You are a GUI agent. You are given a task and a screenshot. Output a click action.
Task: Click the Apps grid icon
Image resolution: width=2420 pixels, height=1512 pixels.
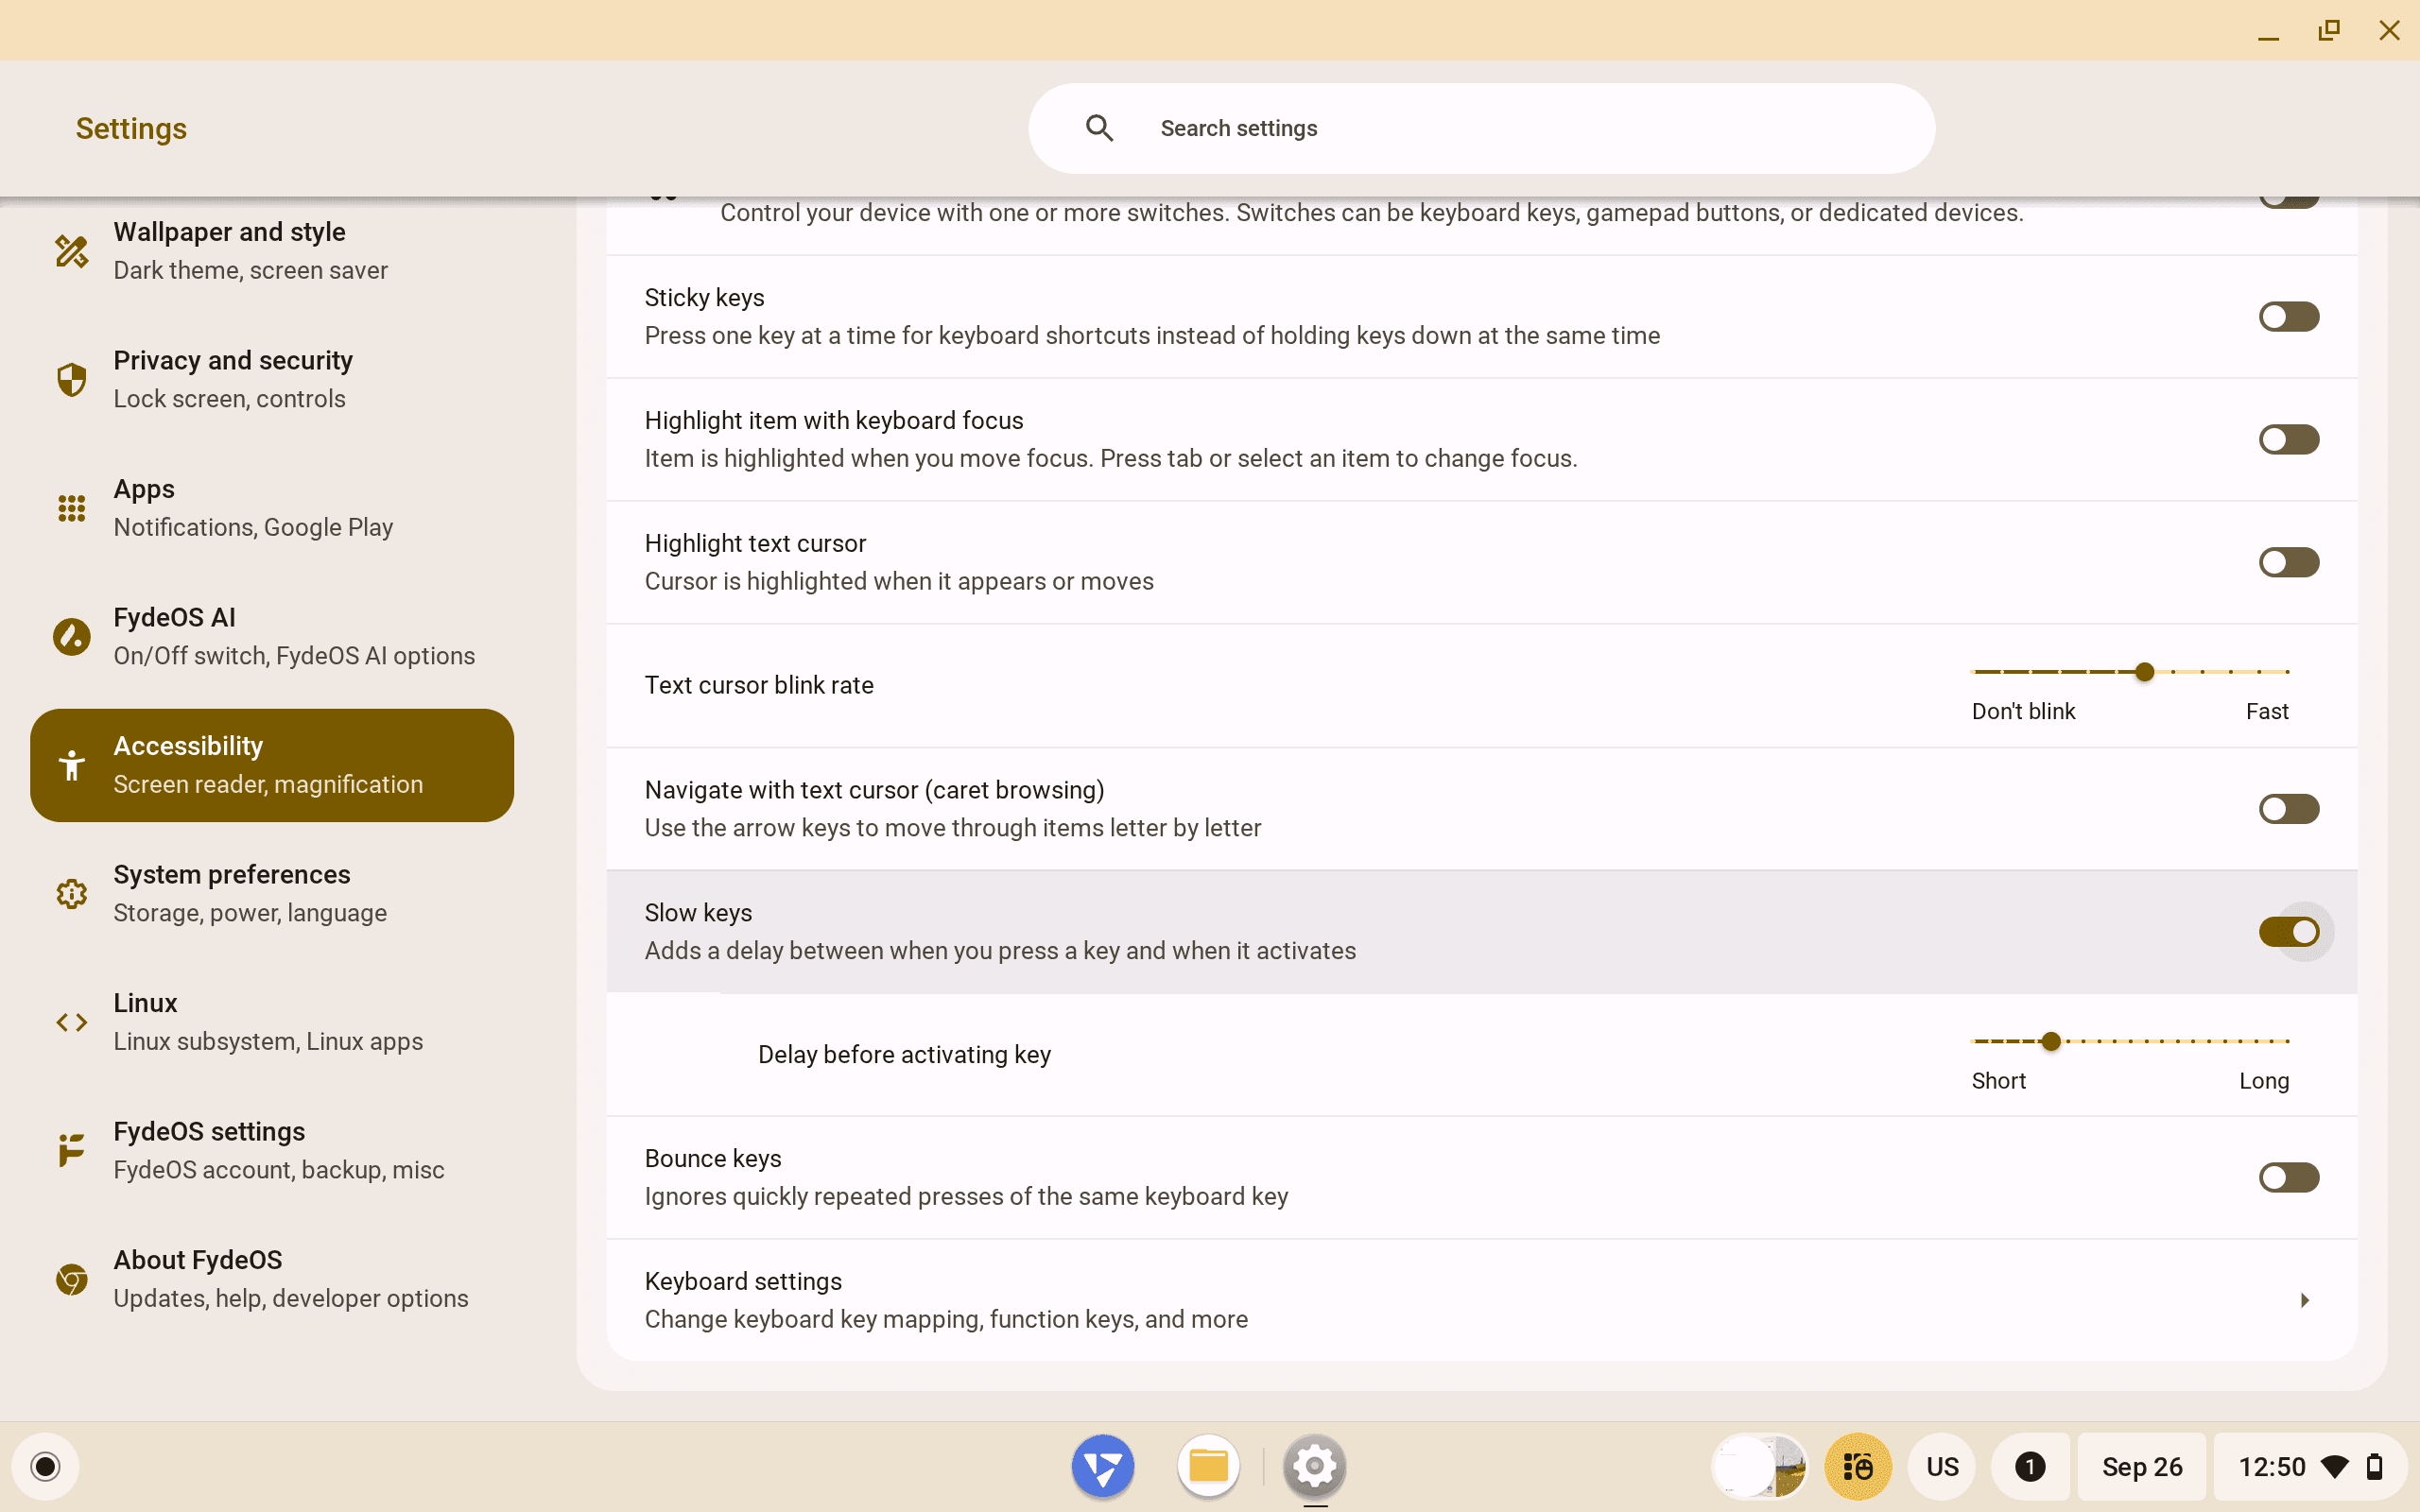pyautogui.click(x=71, y=508)
